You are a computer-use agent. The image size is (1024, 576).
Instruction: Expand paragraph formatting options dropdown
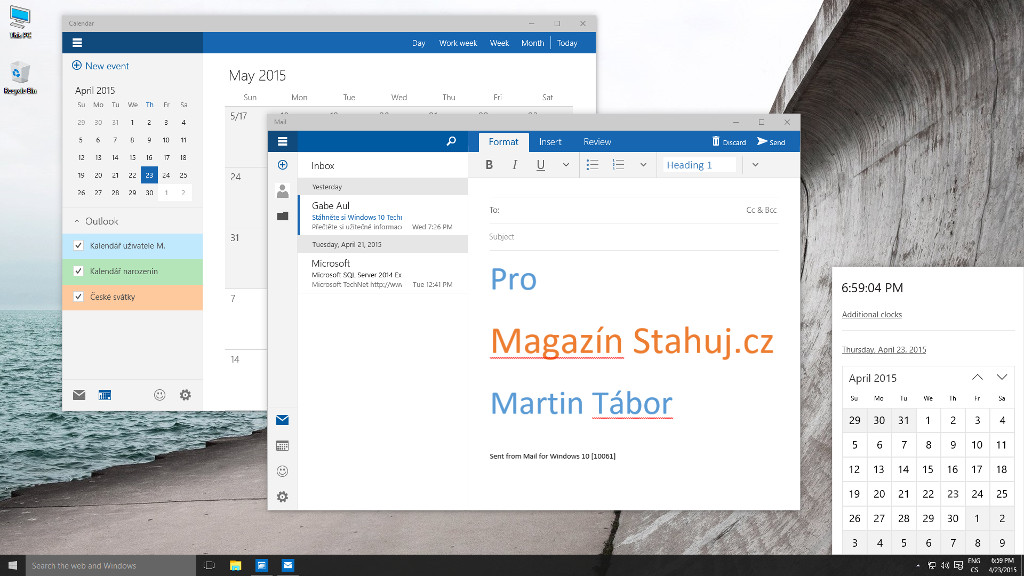[643, 165]
